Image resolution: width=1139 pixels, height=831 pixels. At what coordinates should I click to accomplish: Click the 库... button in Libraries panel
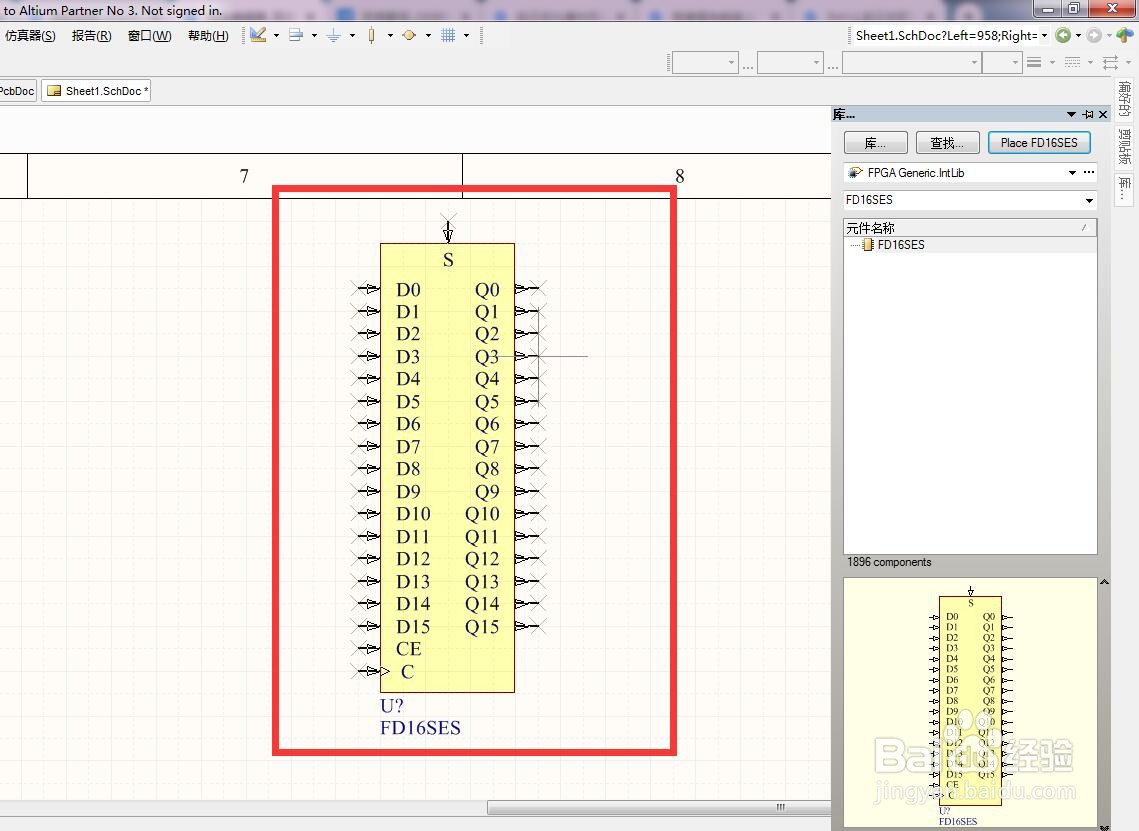click(875, 142)
